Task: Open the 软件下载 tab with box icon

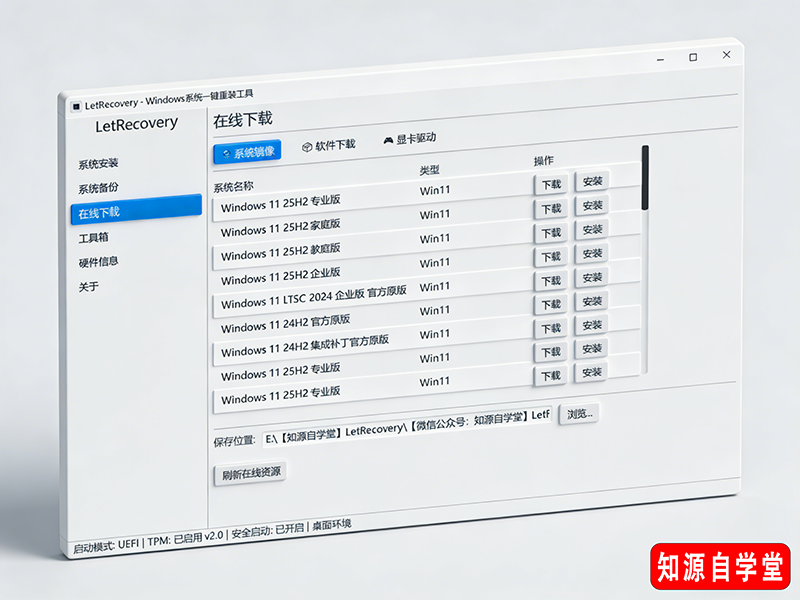Action: [x=329, y=145]
